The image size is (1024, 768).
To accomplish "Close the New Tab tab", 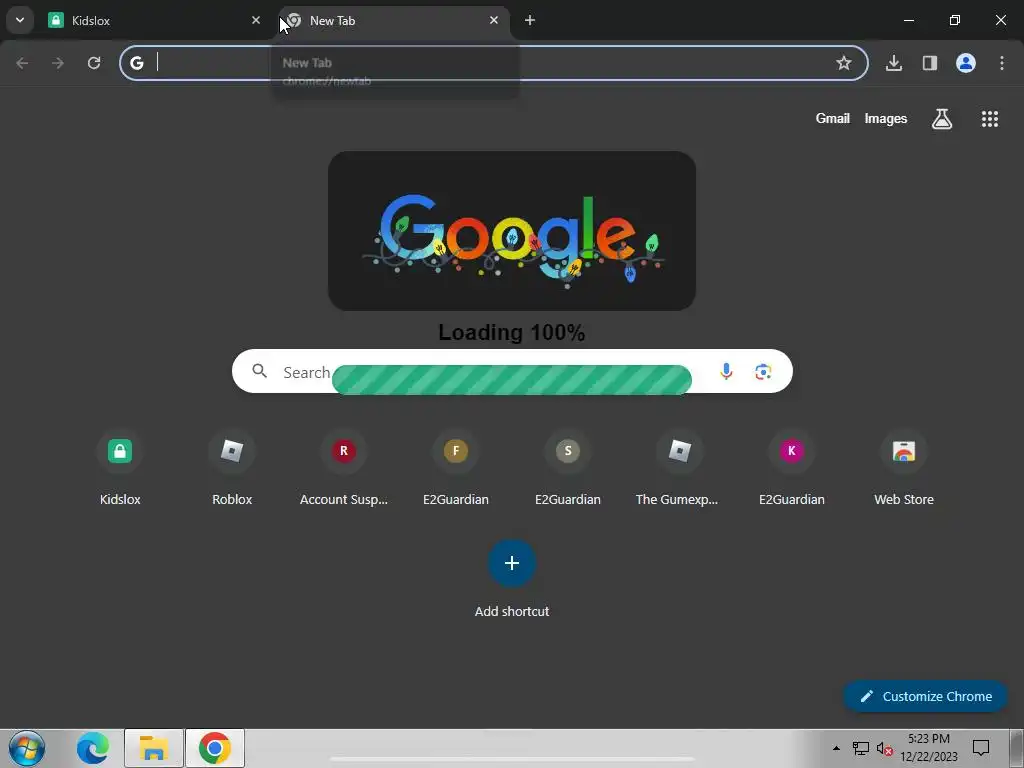I will 494,20.
